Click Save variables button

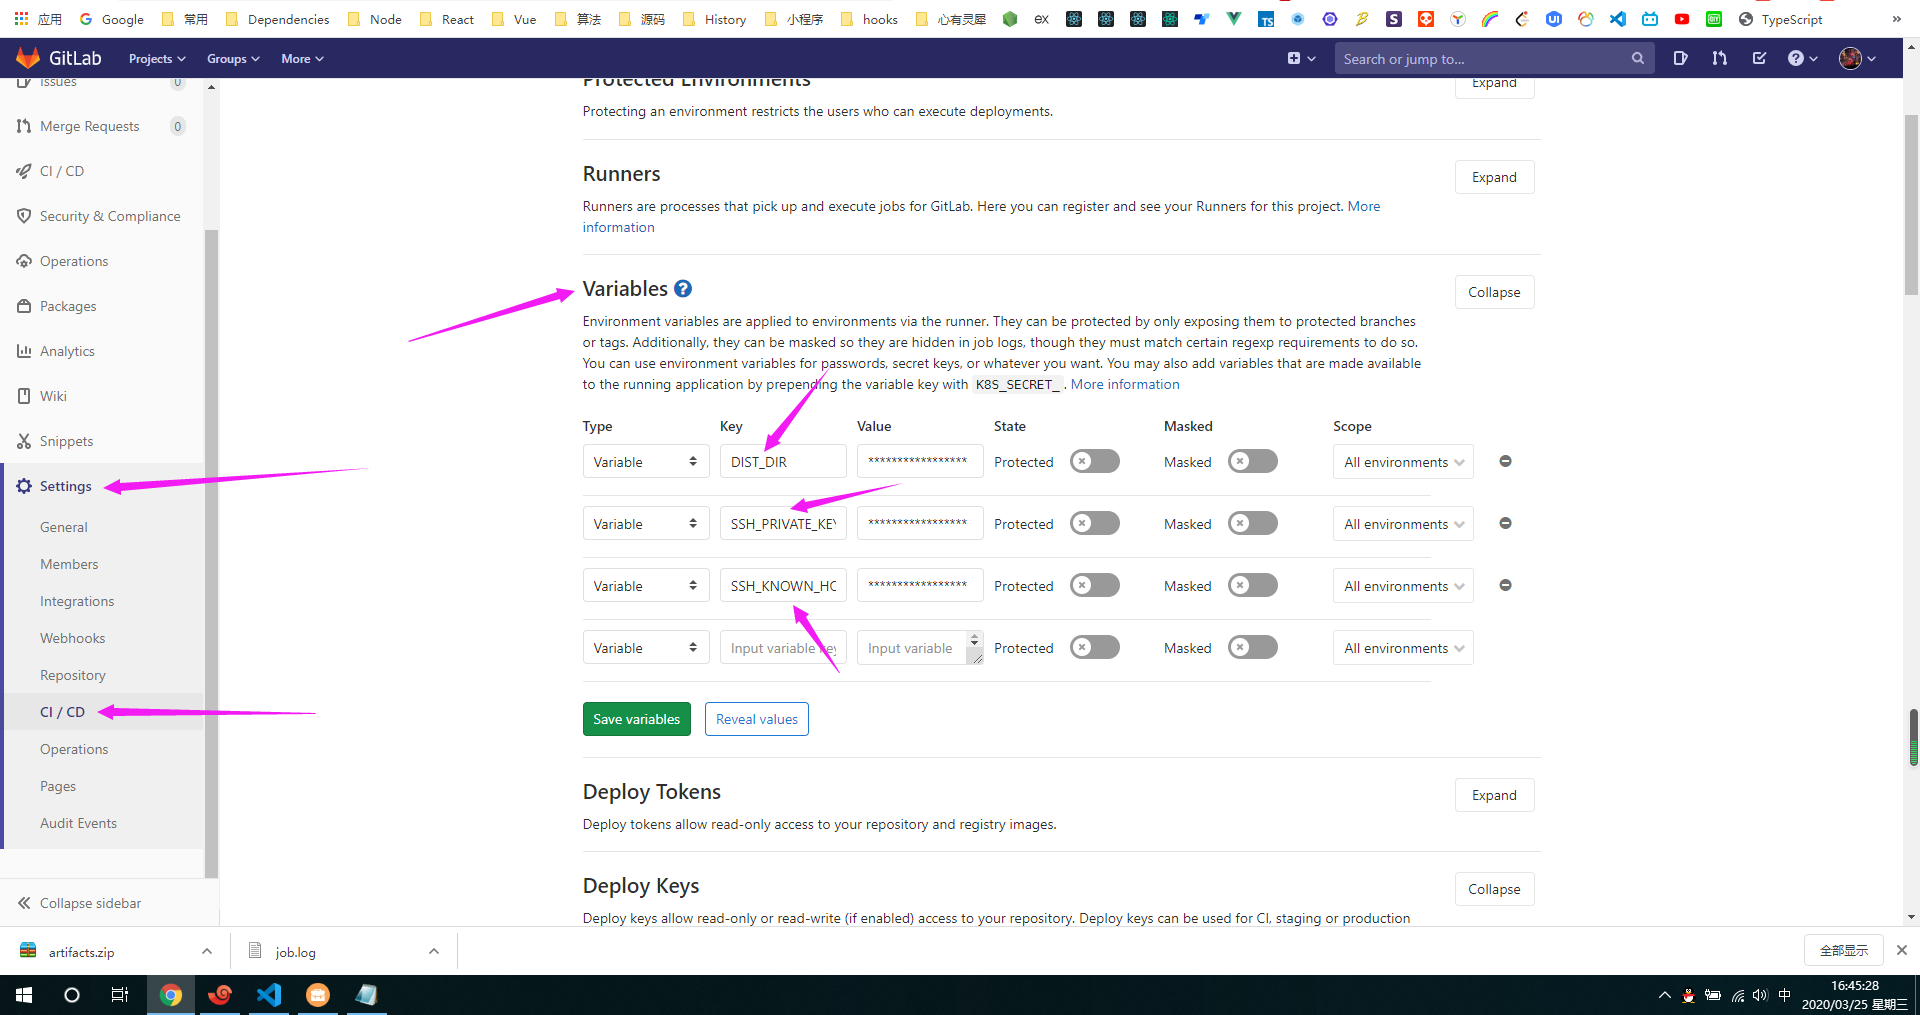tap(636, 719)
